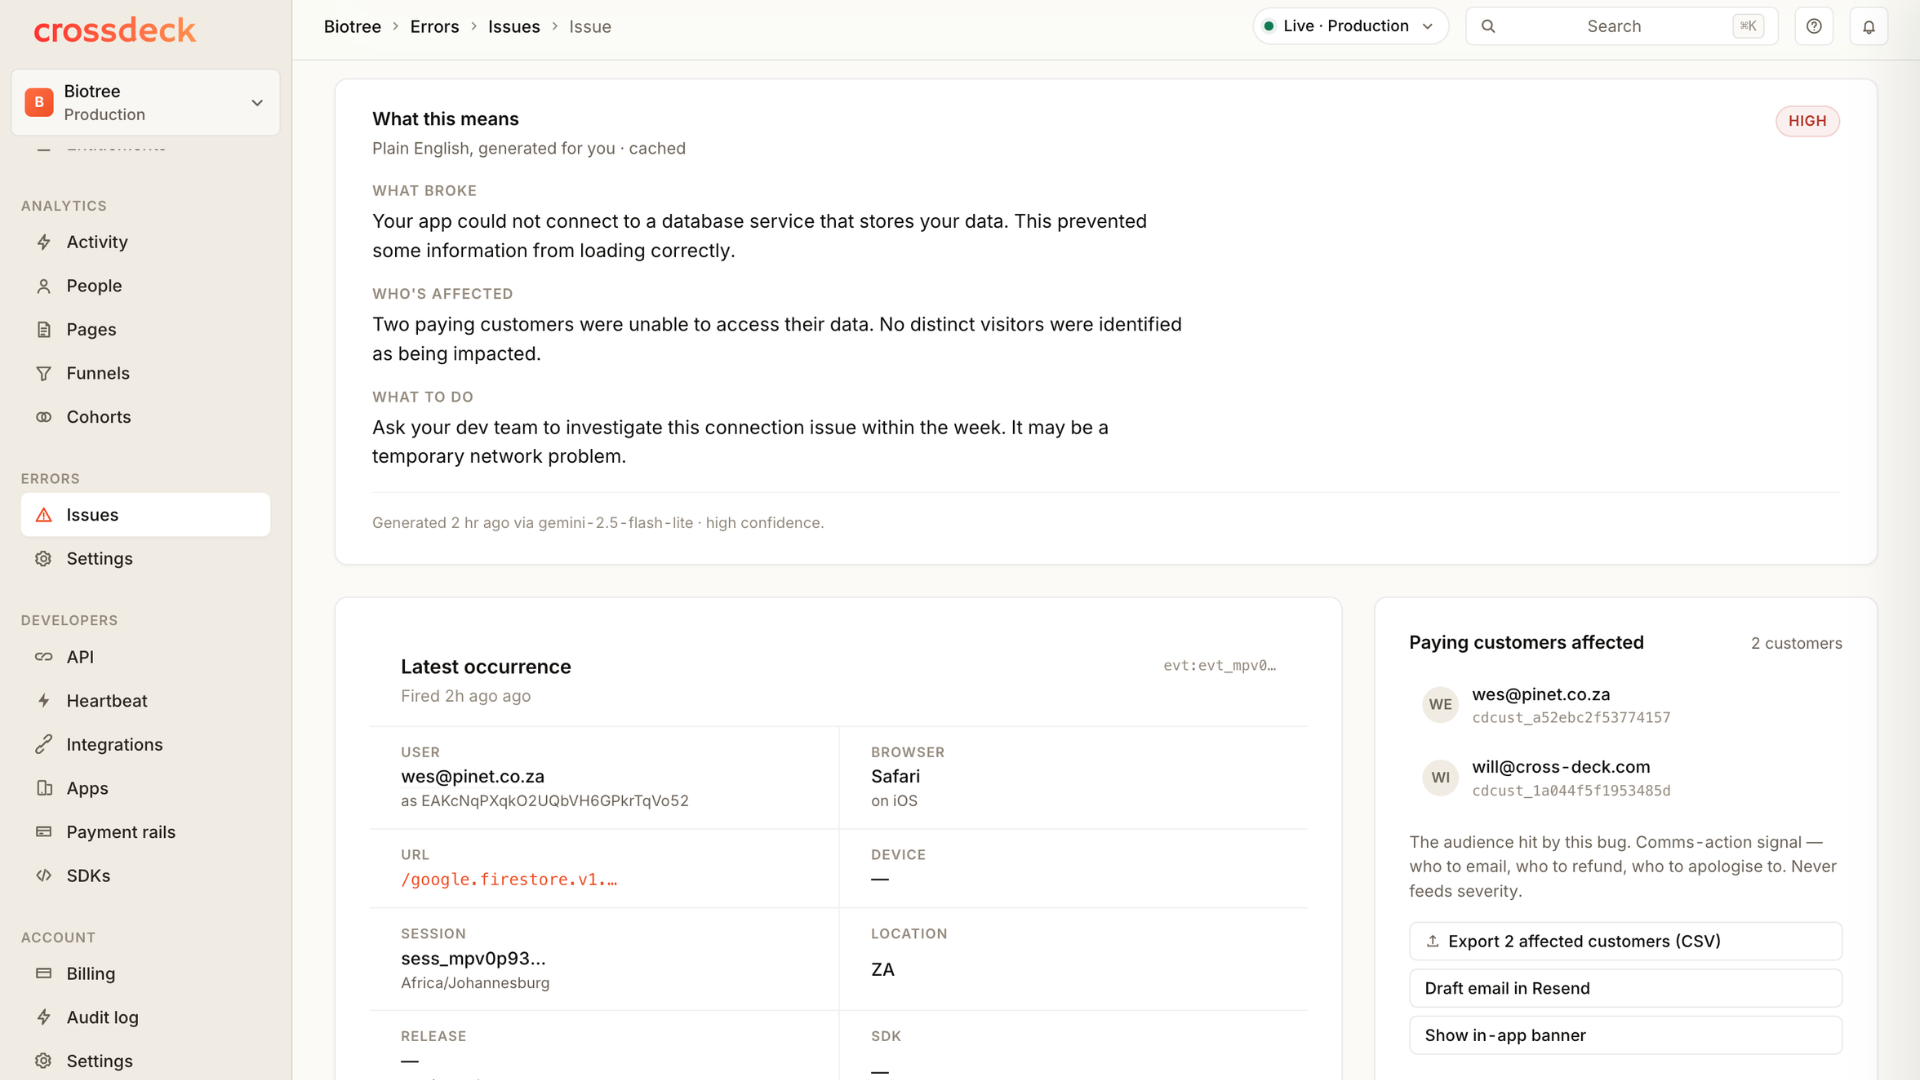Click the Search input field
The image size is (1920, 1080).
(x=1621, y=26)
